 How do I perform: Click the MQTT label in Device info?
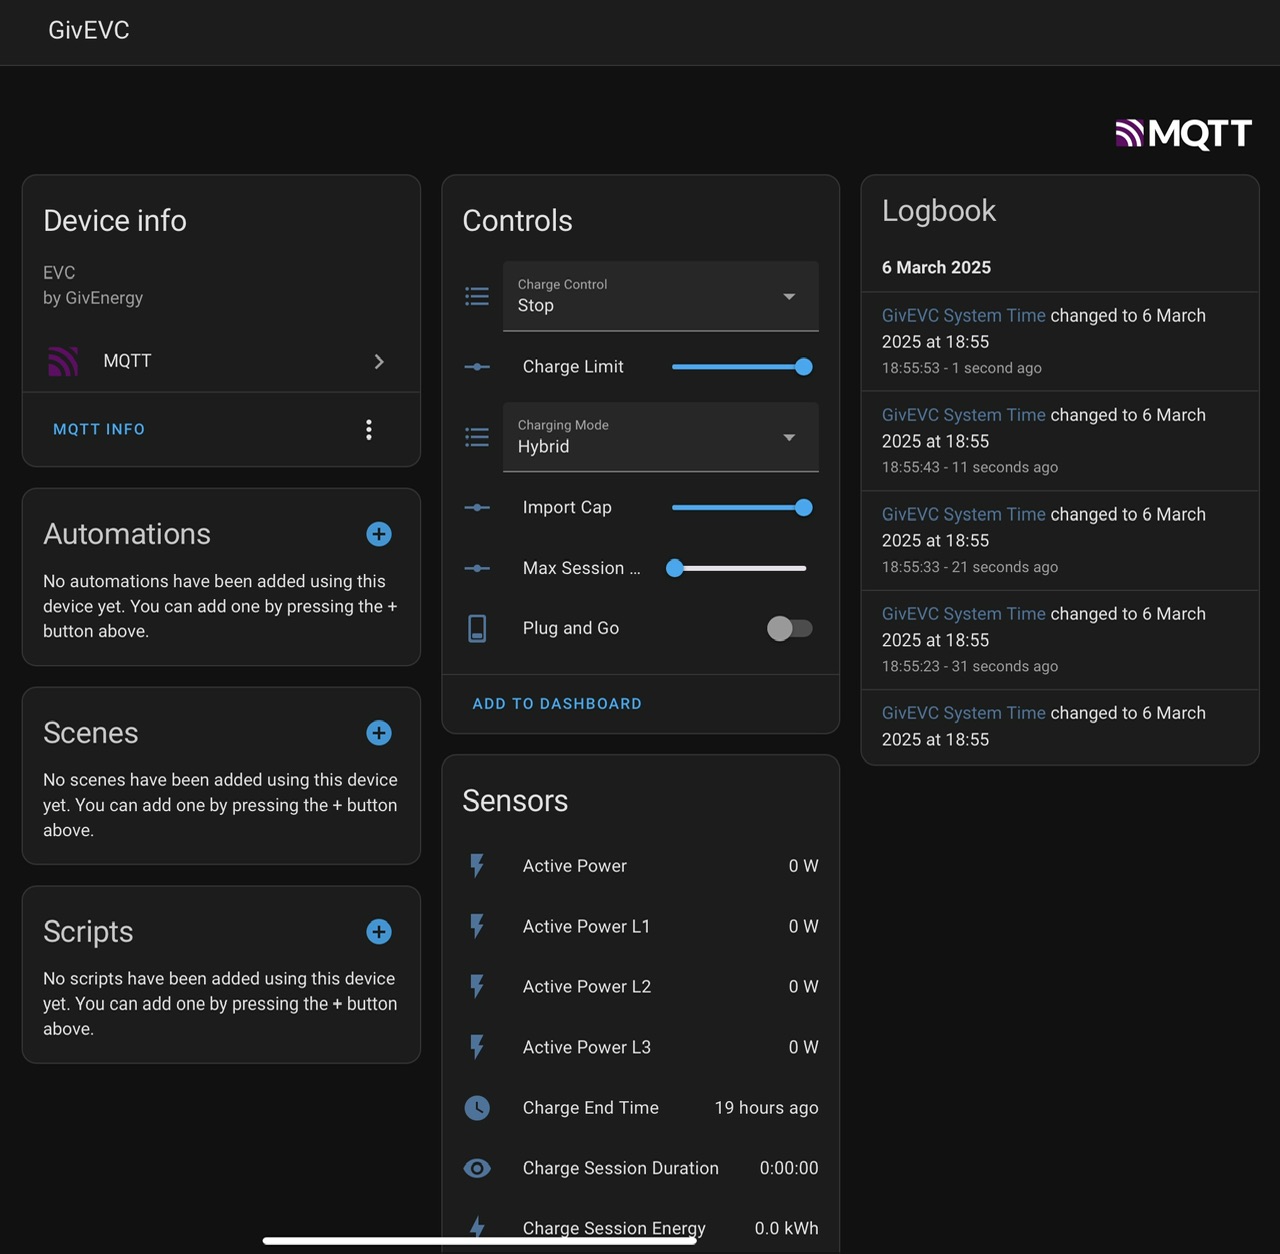pyautogui.click(x=128, y=361)
